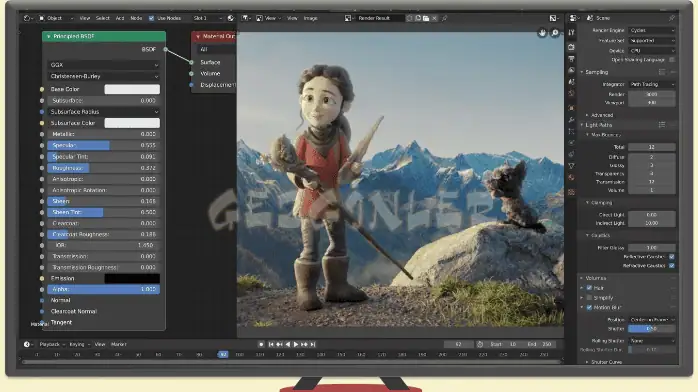This screenshot has height=392, width=698.
Task: Open the Modifiers wrench tab icon
Action: pos(572,120)
